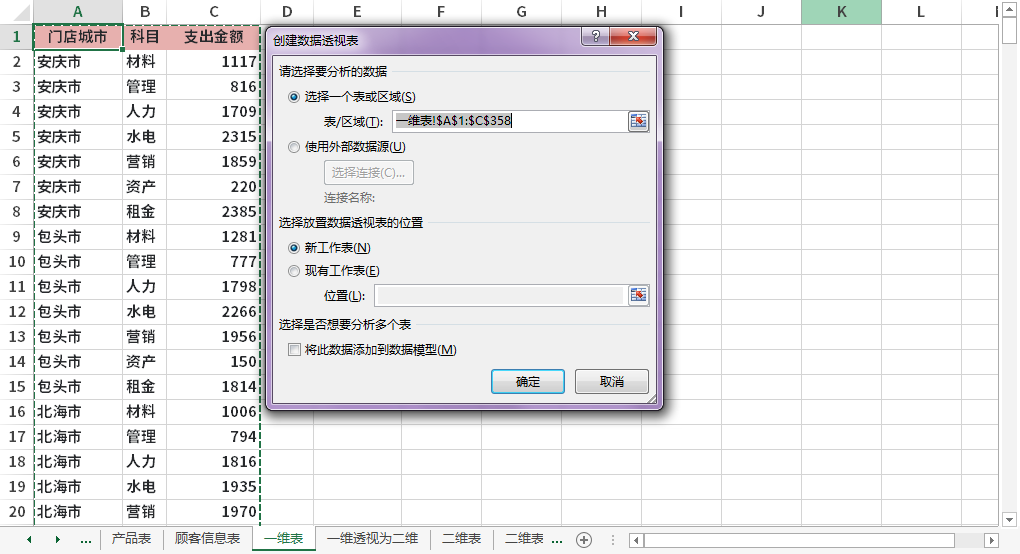Switch to 一维表 sheet tab
Viewport: 1020px width, 554px height.
click(284, 539)
